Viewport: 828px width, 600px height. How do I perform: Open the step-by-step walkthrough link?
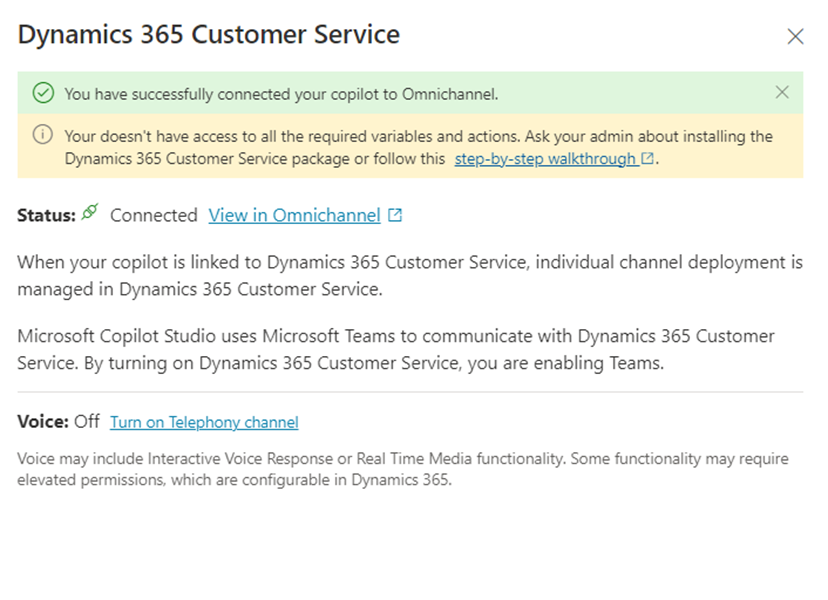coord(545,159)
